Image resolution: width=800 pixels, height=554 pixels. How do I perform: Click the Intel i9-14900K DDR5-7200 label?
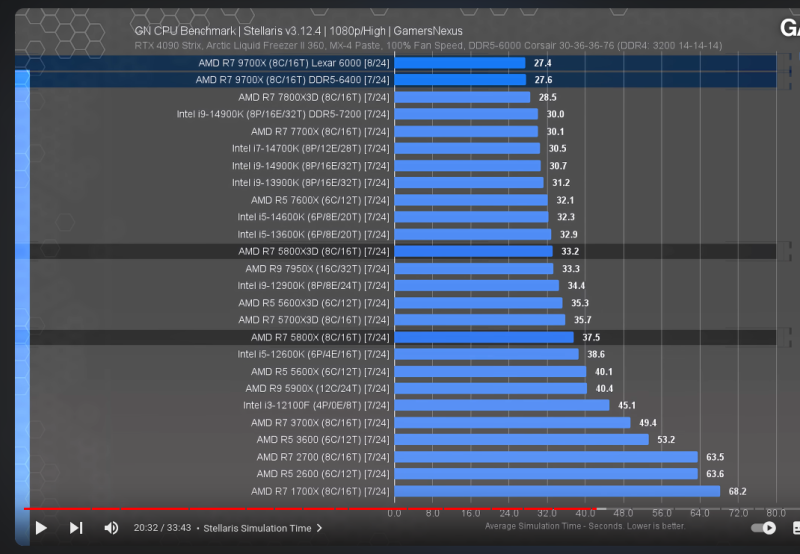point(283,114)
